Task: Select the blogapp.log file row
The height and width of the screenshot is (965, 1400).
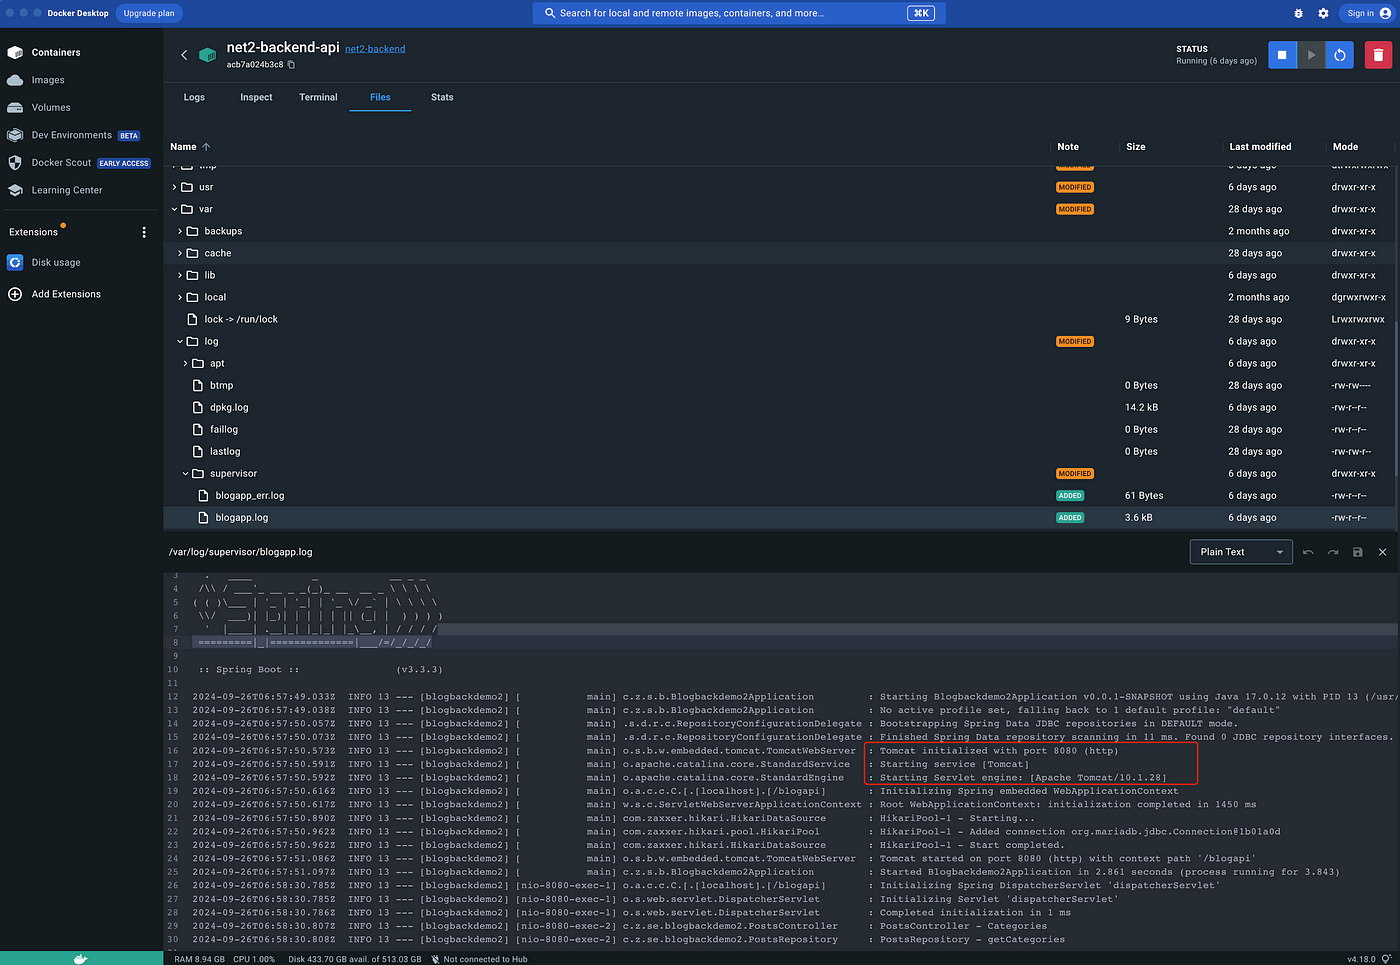Action: pos(780,518)
